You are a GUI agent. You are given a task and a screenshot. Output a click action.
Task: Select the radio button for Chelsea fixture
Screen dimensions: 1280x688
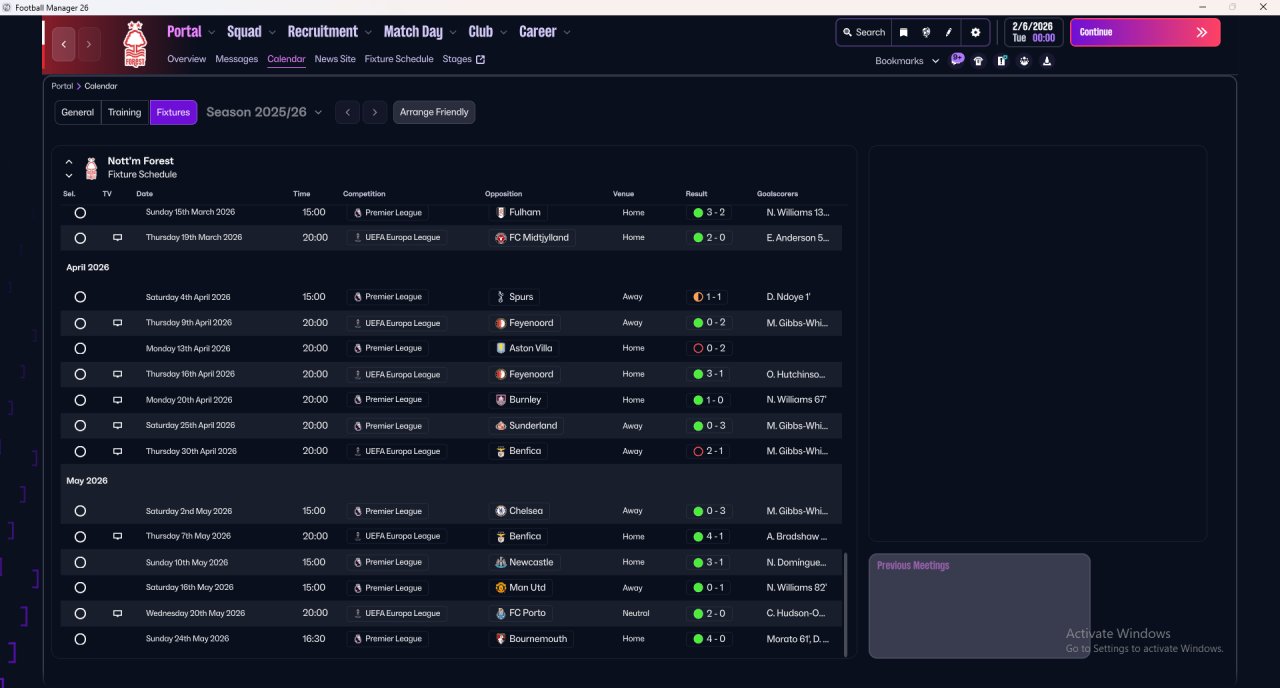tap(80, 511)
